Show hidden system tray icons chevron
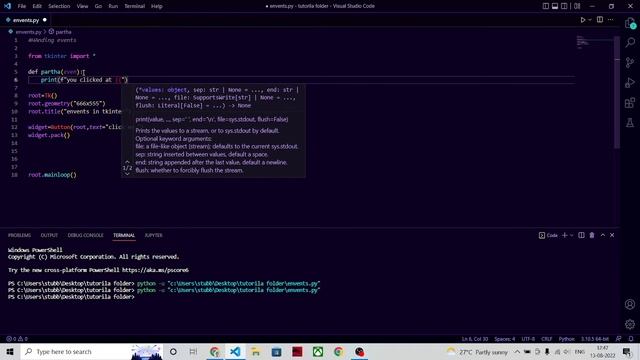The height and width of the screenshot is (360, 640). point(517,351)
